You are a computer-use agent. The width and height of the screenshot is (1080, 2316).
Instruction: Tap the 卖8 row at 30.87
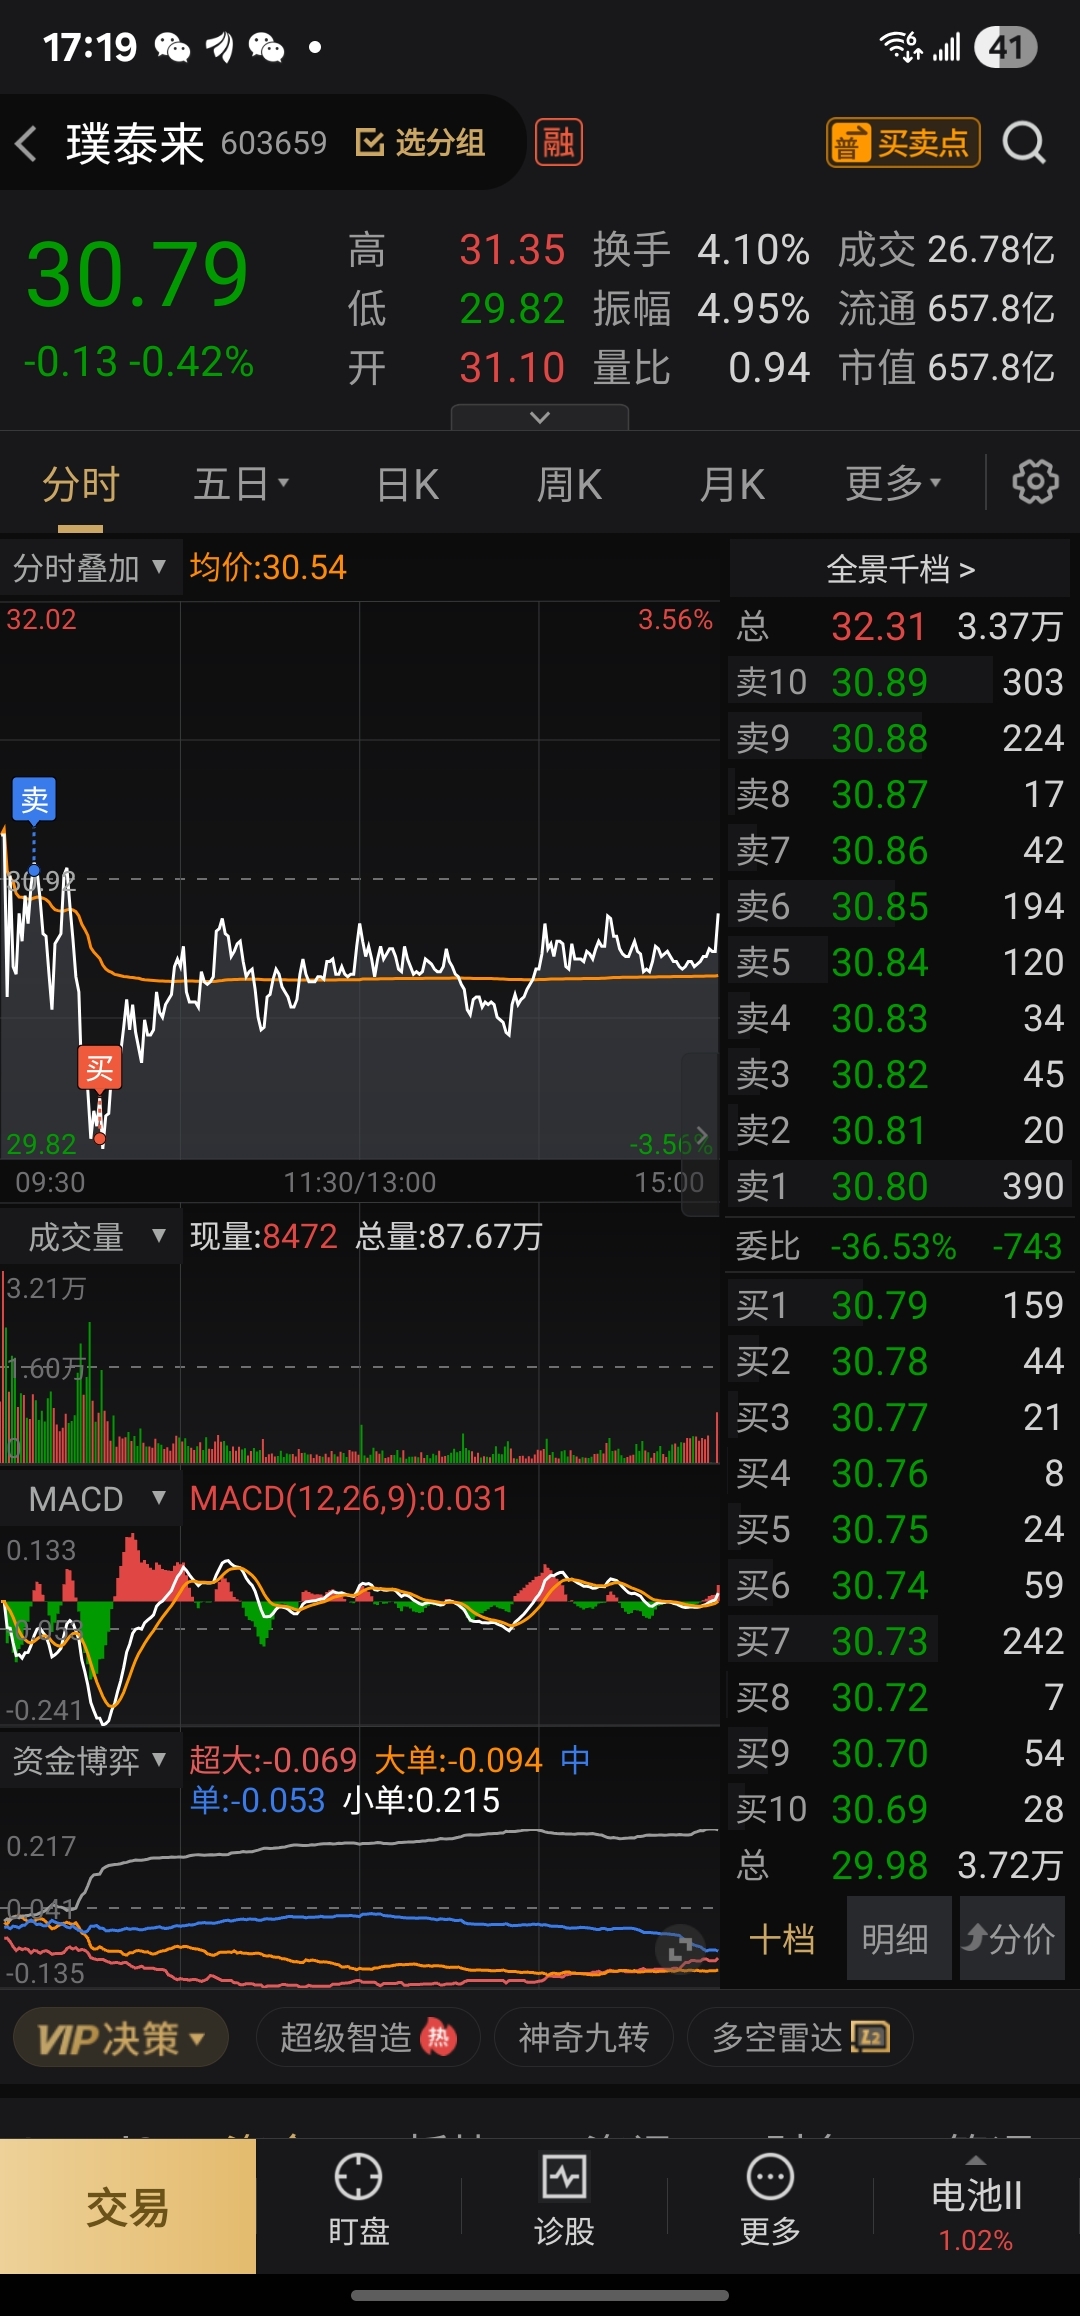[x=900, y=794]
